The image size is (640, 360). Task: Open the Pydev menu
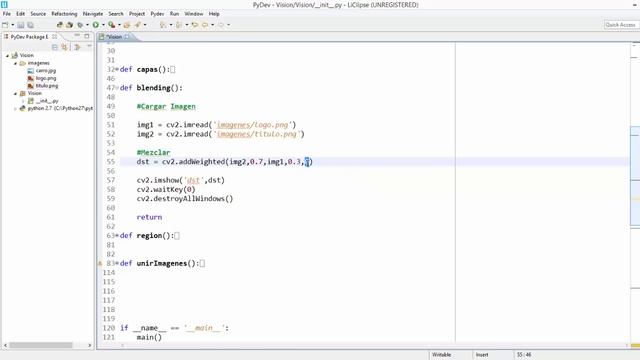pyautogui.click(x=157, y=14)
